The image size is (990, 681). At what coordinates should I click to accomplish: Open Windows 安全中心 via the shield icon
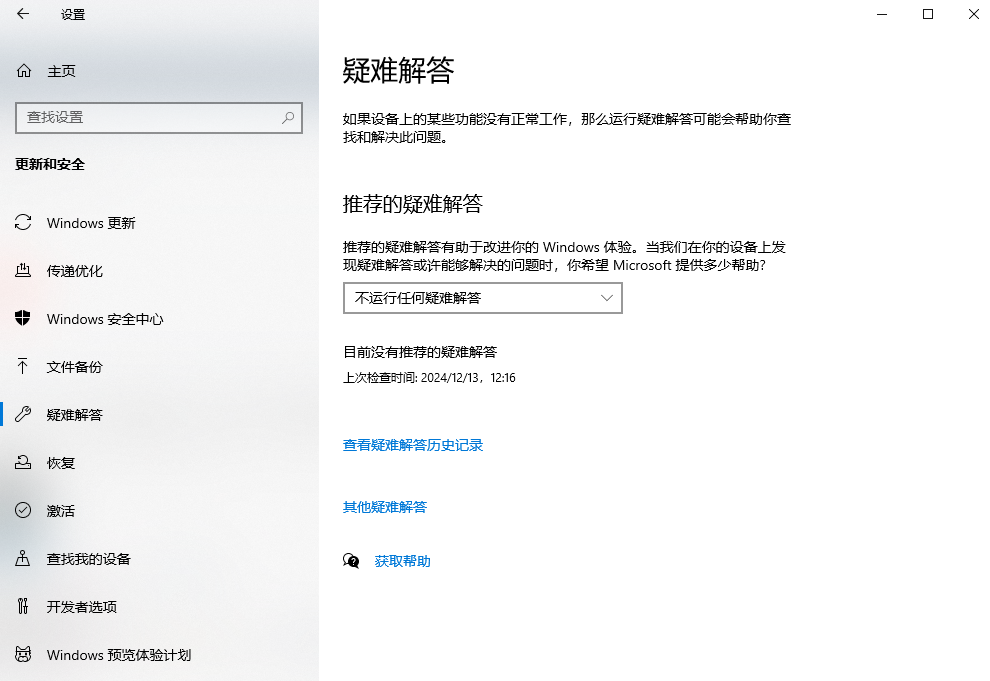(x=22, y=319)
